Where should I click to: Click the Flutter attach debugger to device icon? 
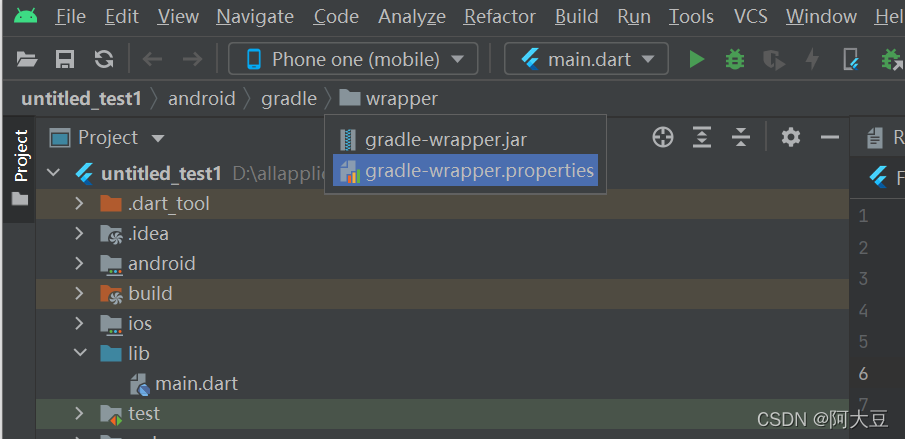(851, 59)
